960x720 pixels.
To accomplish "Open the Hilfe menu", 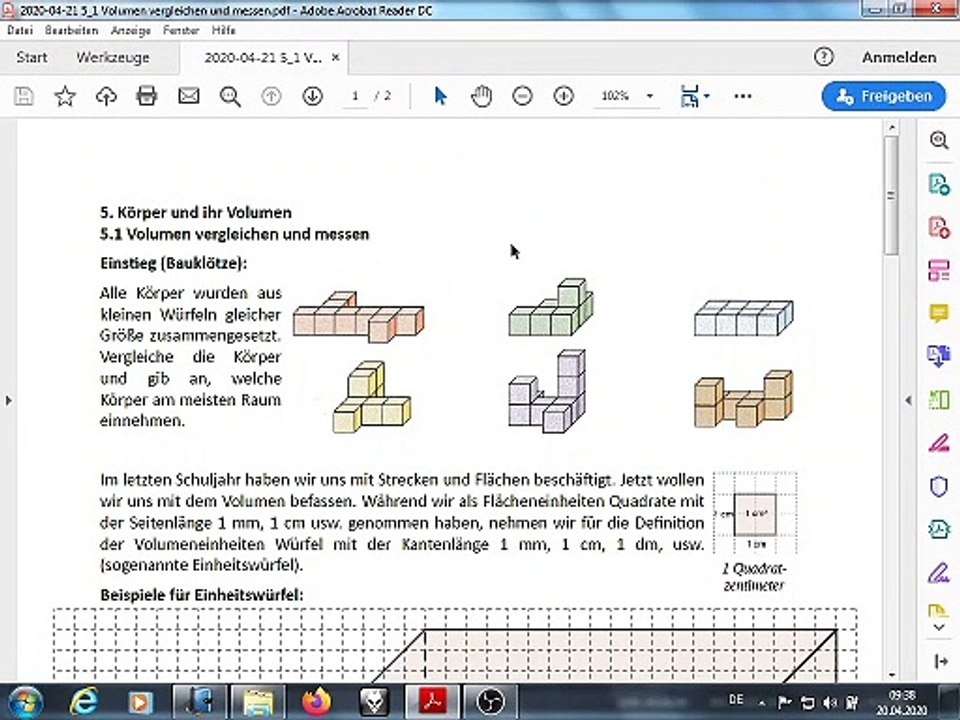I will (x=223, y=30).
